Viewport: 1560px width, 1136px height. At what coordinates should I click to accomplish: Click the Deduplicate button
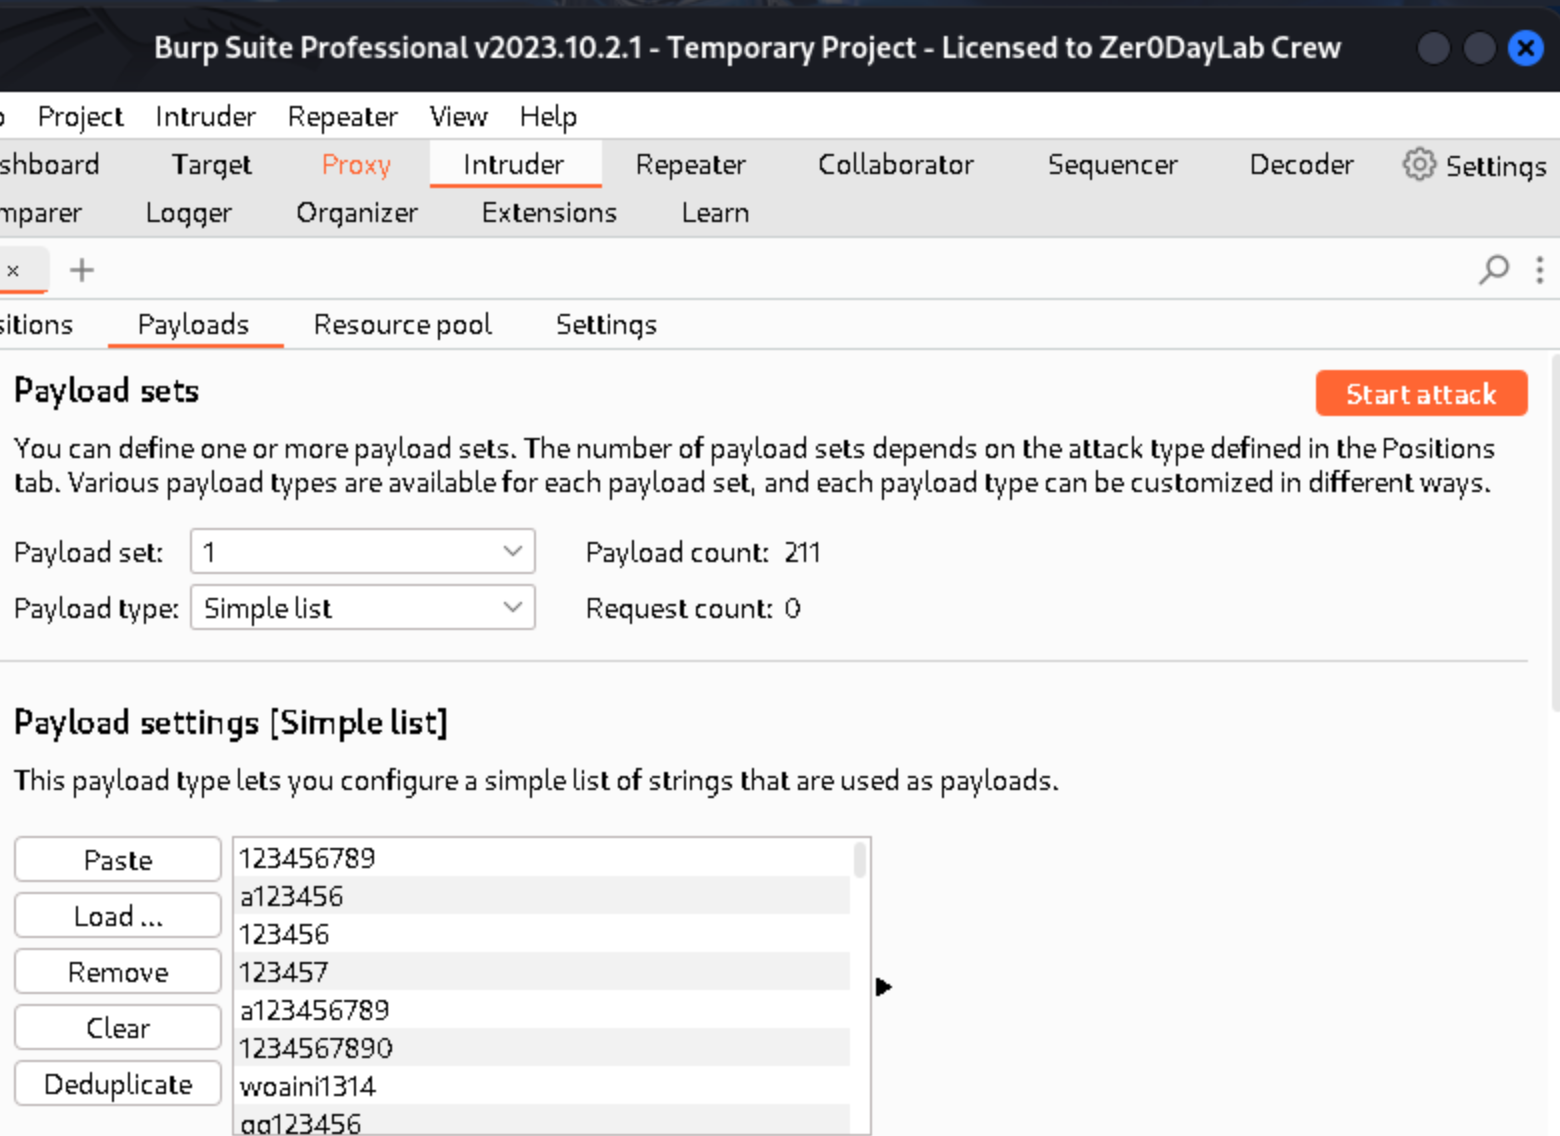(118, 1083)
